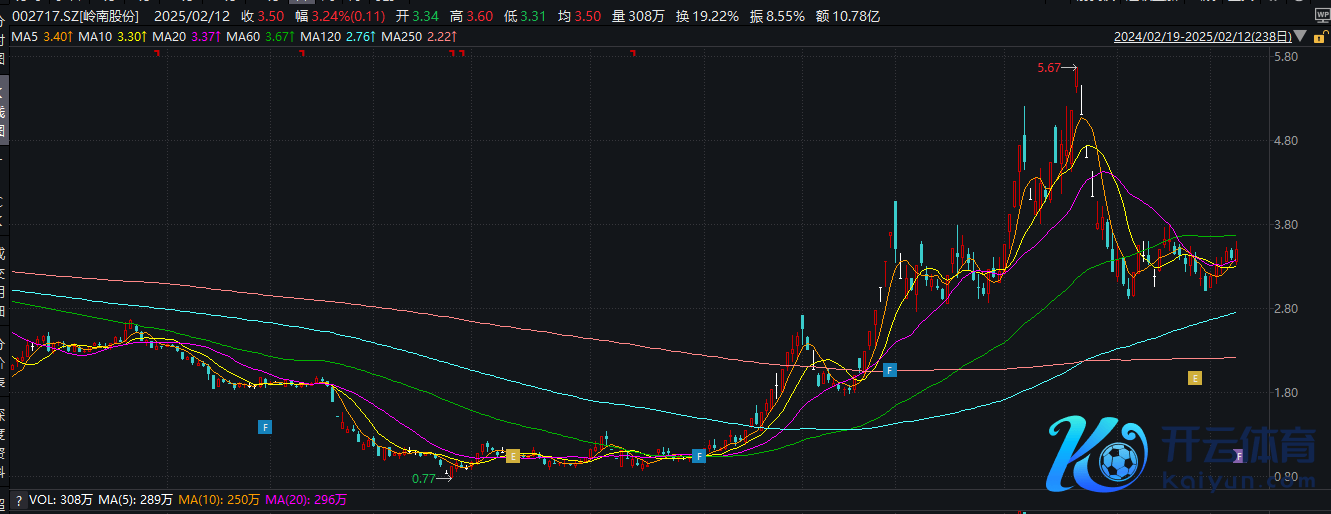
Task: Click the blue F marker at chart bottom center
Action: click(699, 456)
